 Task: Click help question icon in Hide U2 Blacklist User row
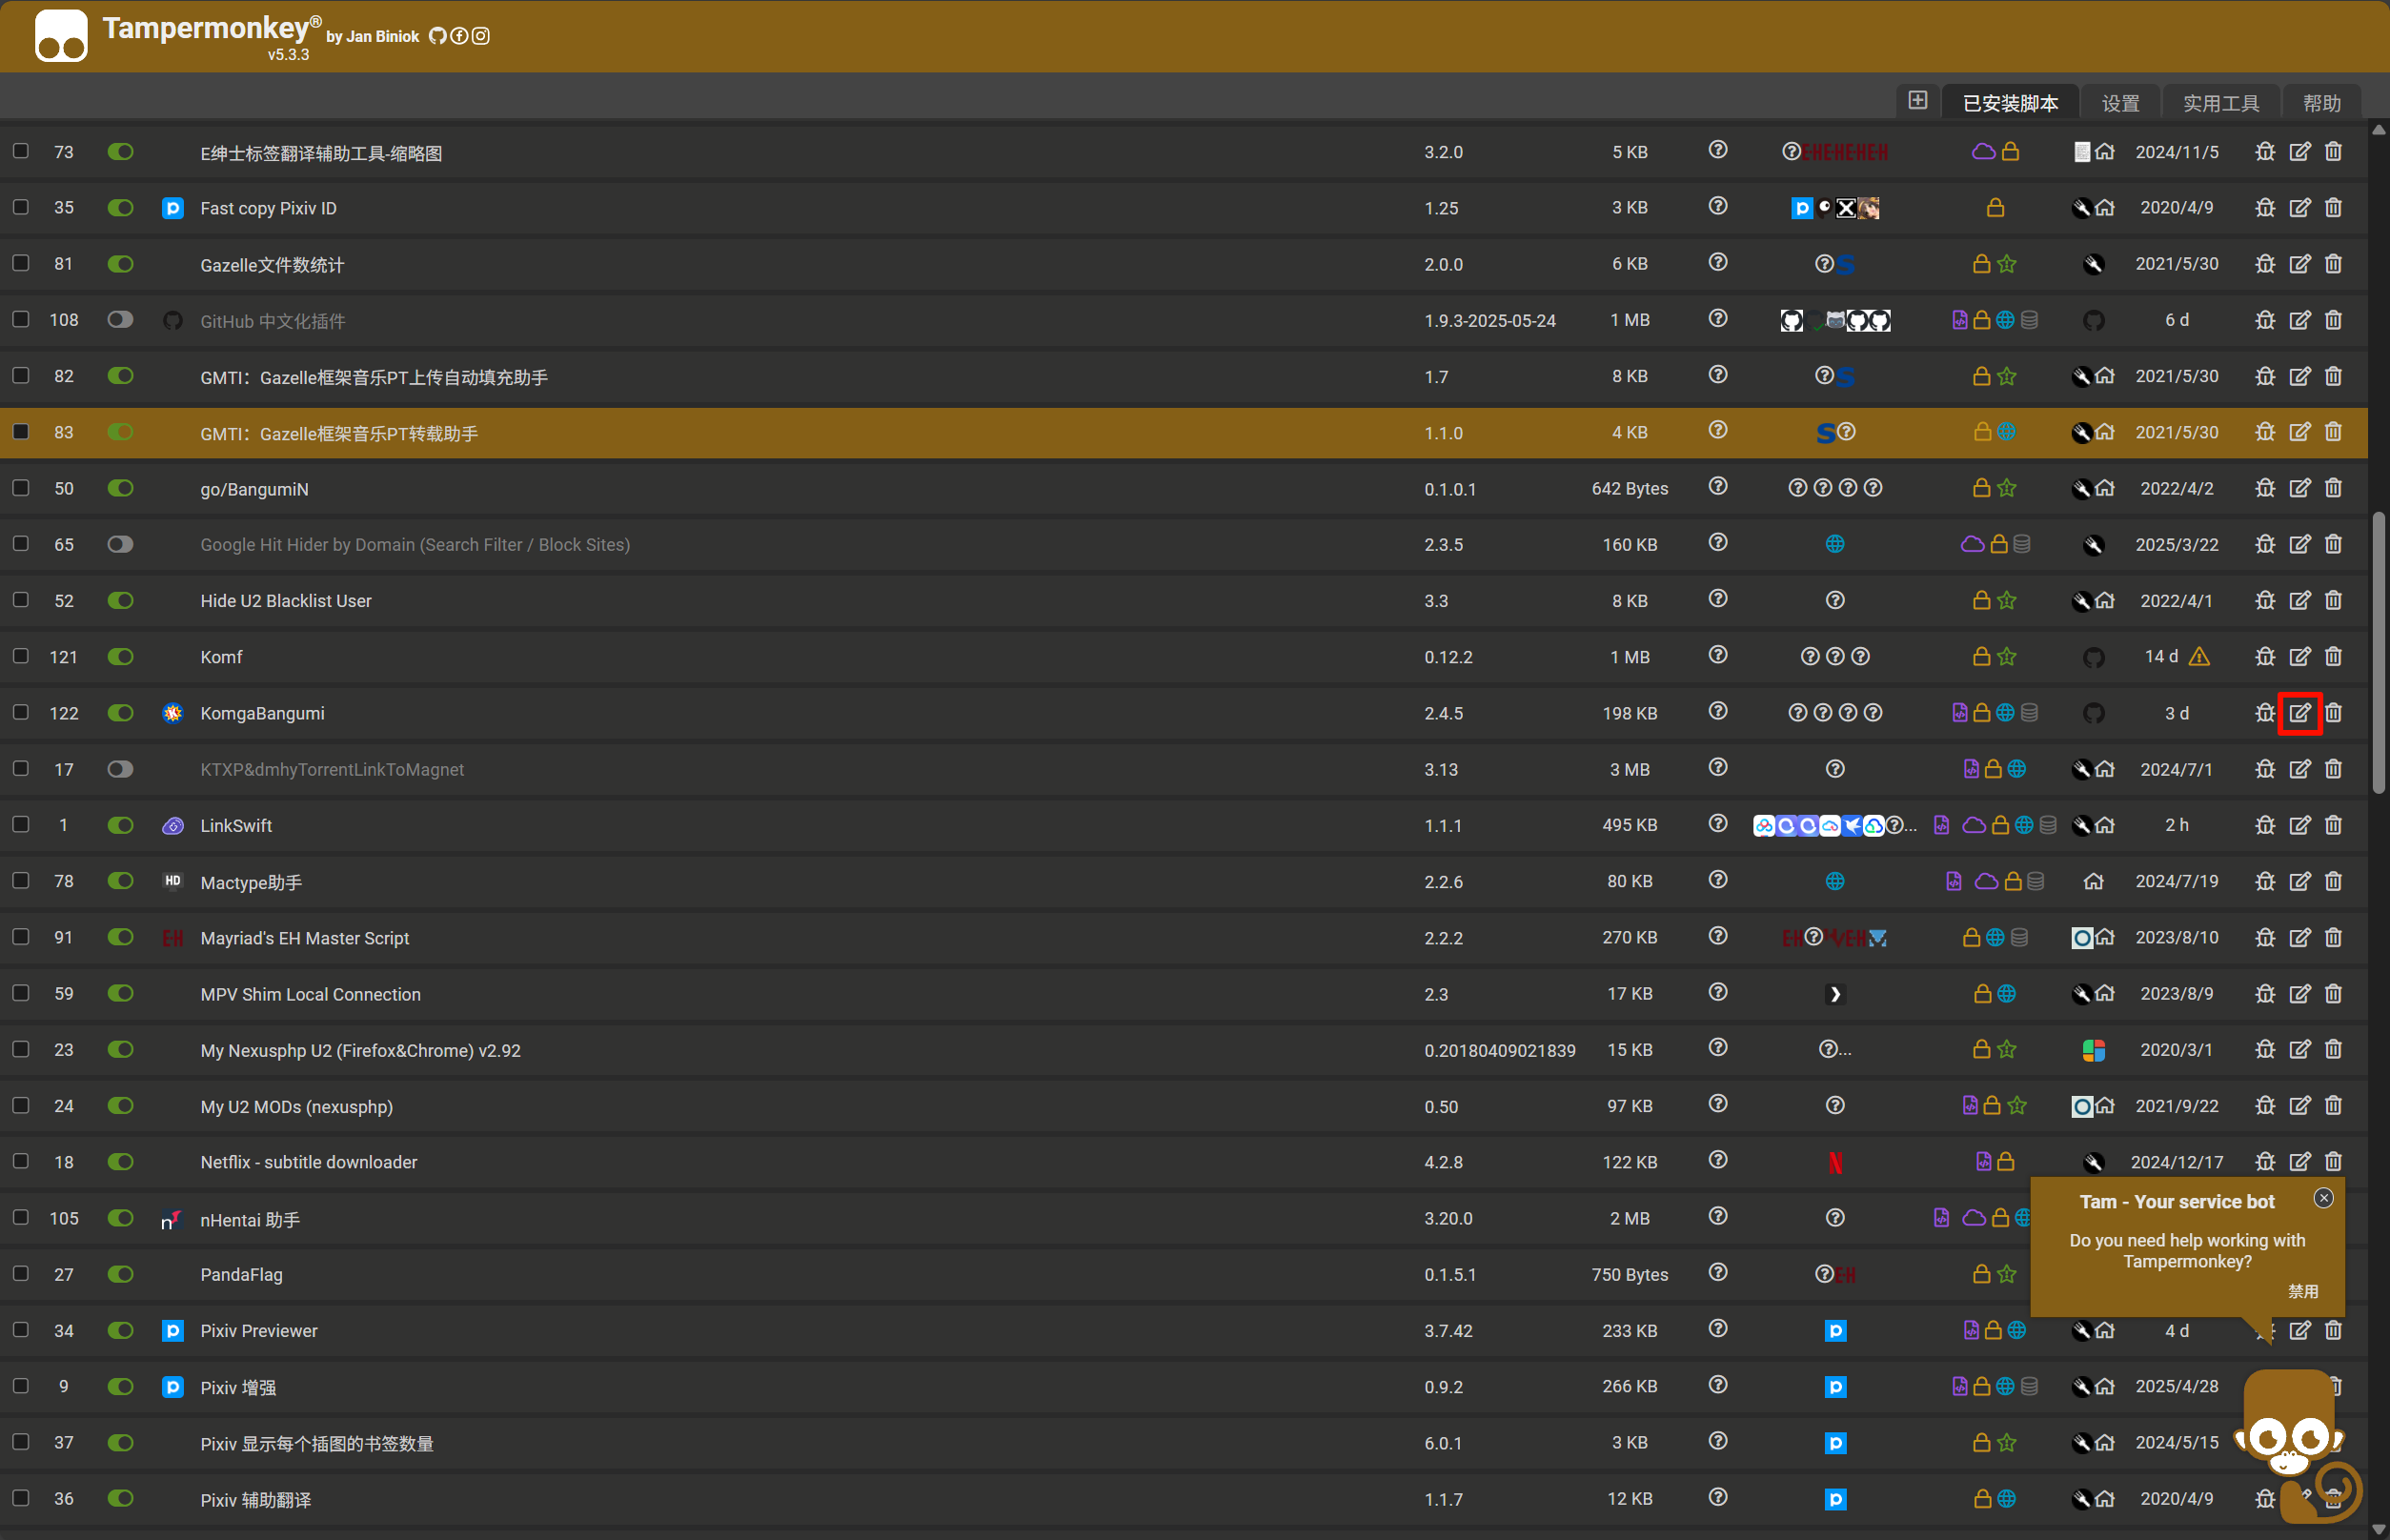pos(1718,599)
